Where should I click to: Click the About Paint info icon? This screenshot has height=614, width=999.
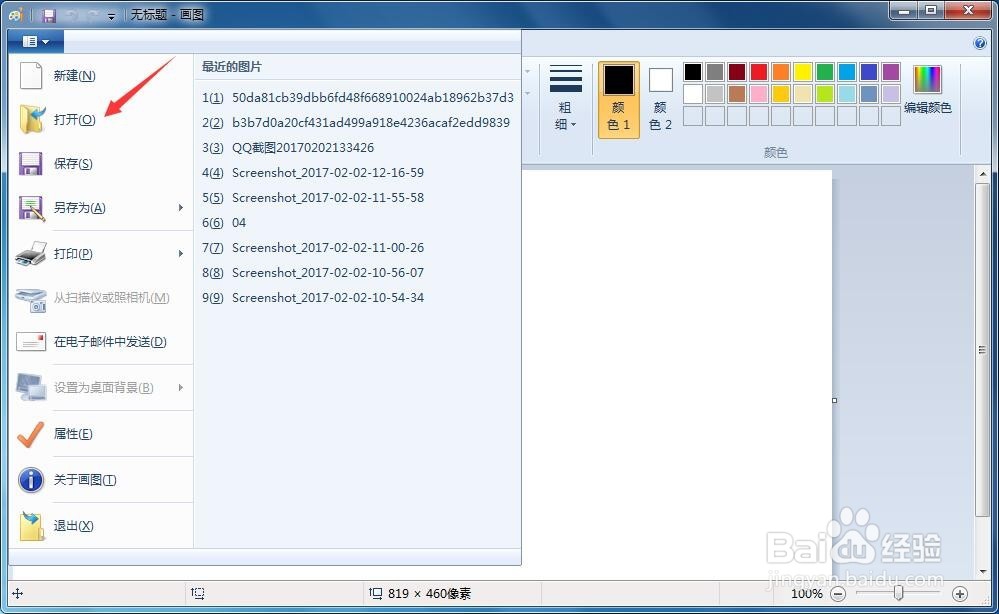pos(31,480)
